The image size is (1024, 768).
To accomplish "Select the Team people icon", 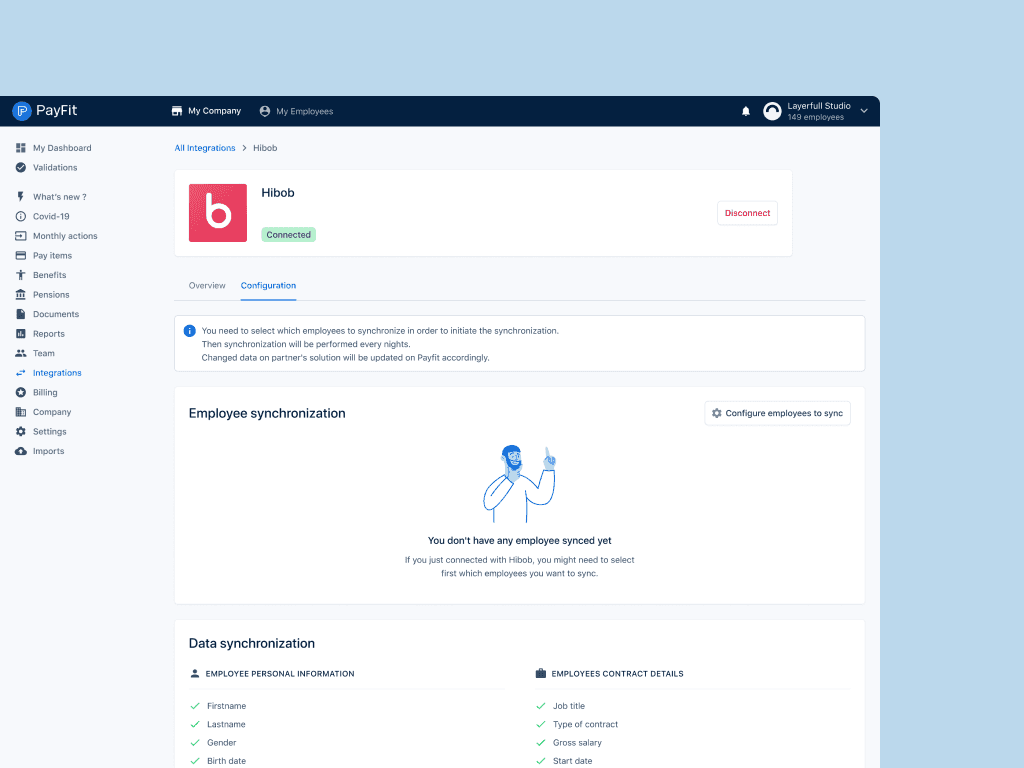I will point(22,353).
